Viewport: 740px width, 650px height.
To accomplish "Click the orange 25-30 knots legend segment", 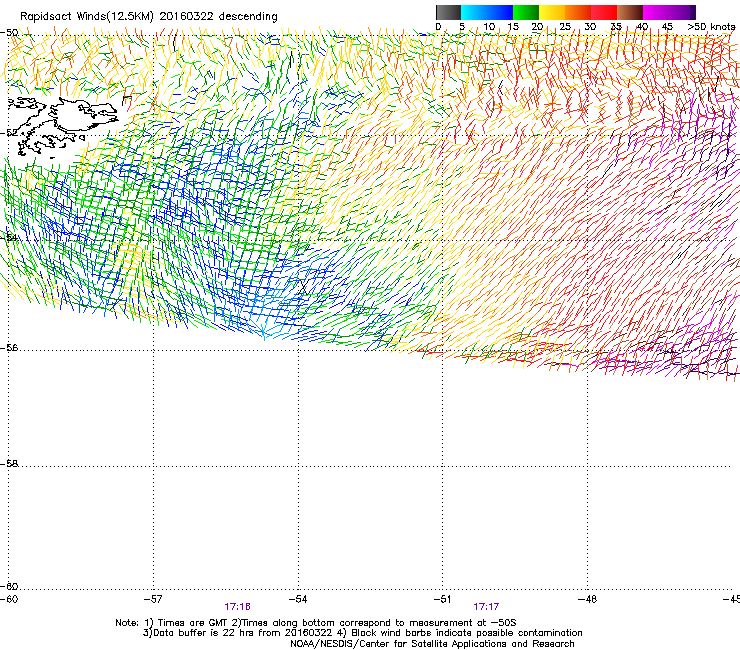I will tap(578, 12).
